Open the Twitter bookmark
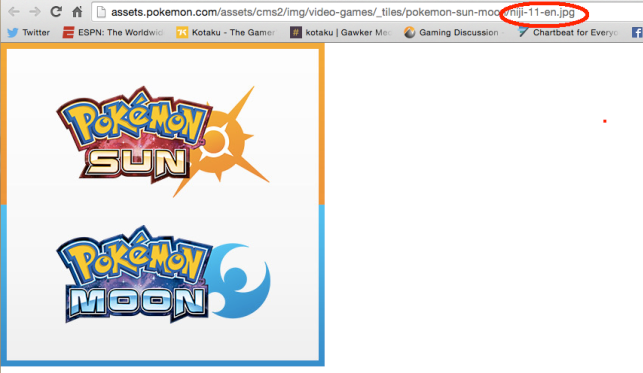This screenshot has width=643, height=373. [28, 32]
